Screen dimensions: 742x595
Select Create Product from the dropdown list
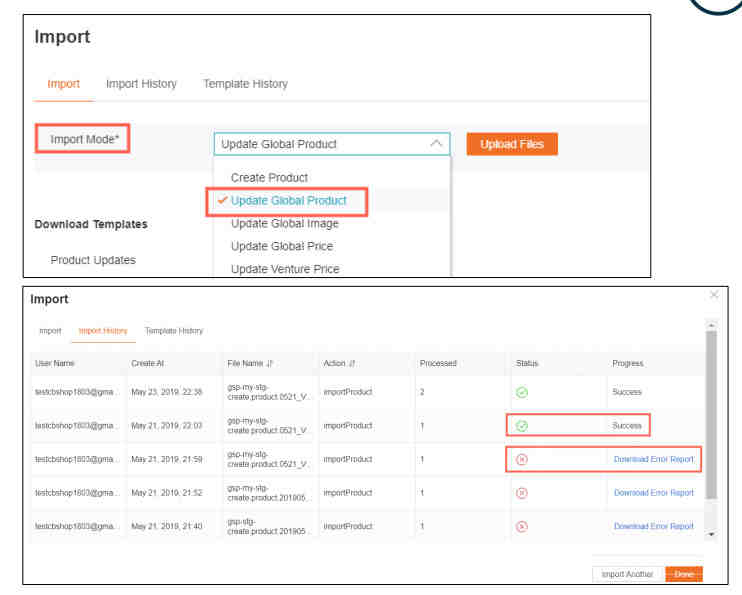269,177
